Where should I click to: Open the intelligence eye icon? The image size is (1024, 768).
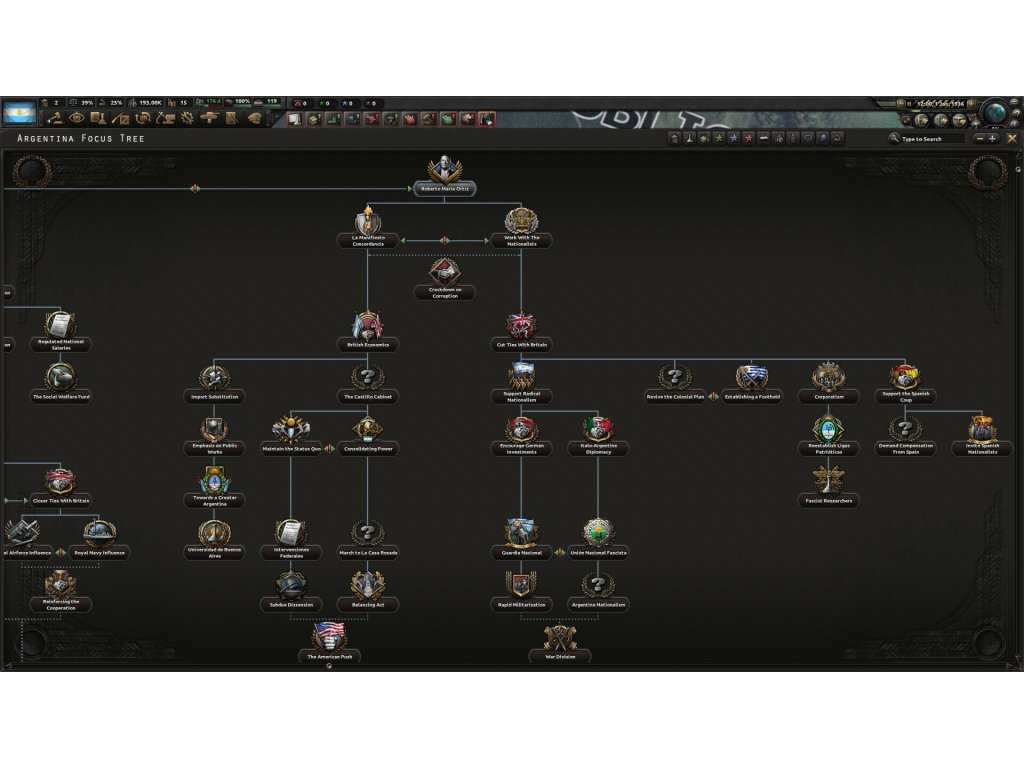click(76, 118)
